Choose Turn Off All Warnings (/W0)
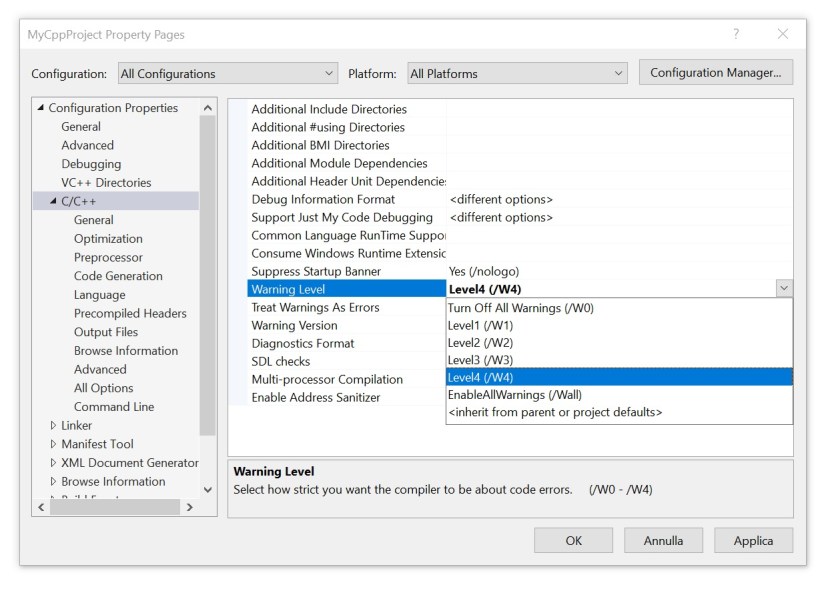This screenshot has width=840, height=589. click(x=619, y=308)
